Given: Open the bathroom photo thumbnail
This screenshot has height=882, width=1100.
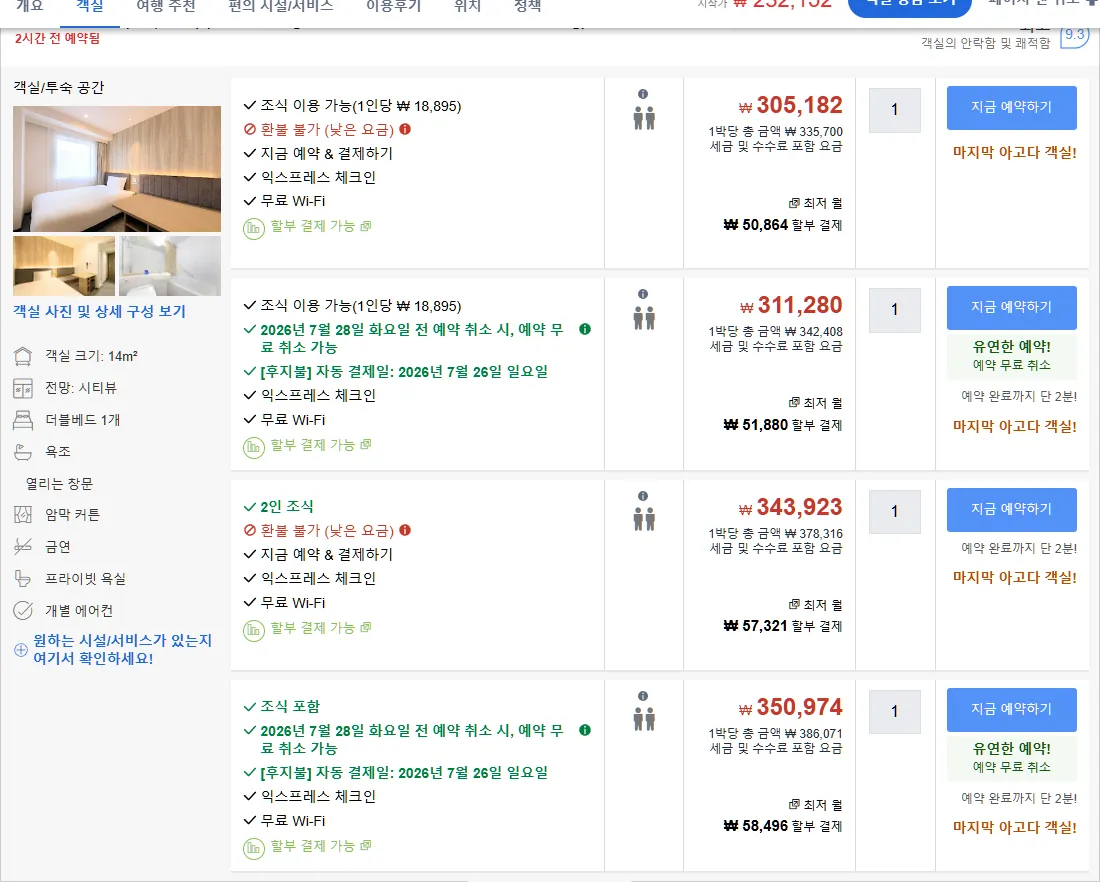Looking at the screenshot, I should [x=170, y=266].
